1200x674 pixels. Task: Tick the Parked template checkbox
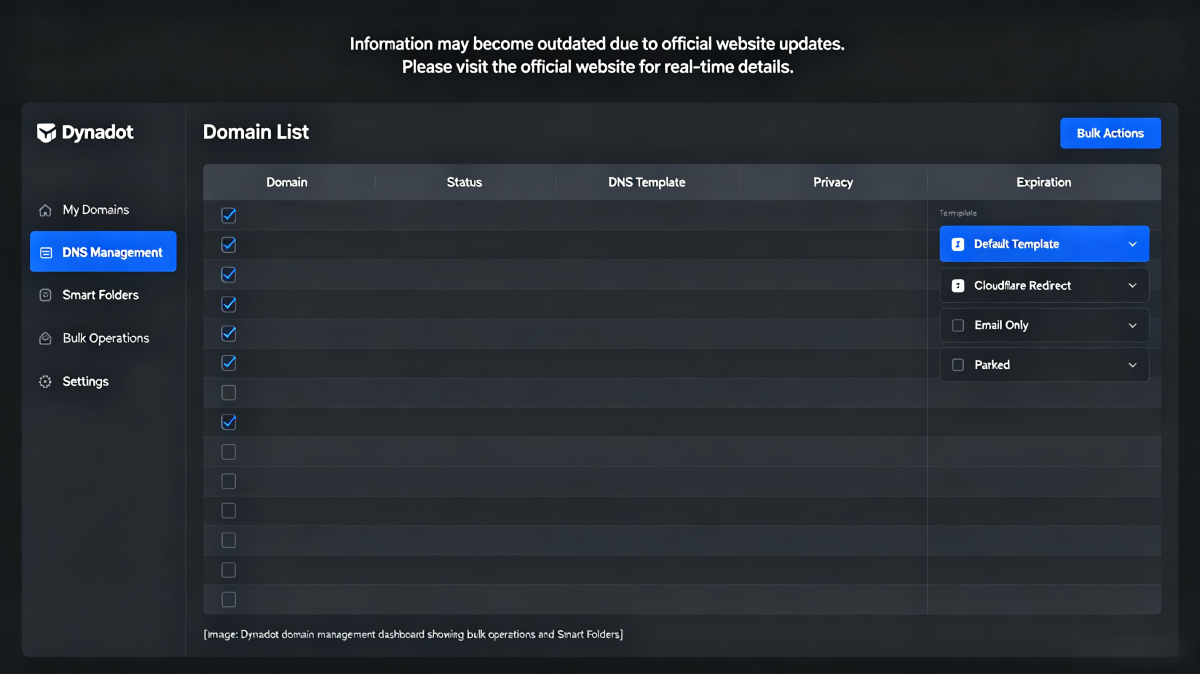[x=958, y=365]
